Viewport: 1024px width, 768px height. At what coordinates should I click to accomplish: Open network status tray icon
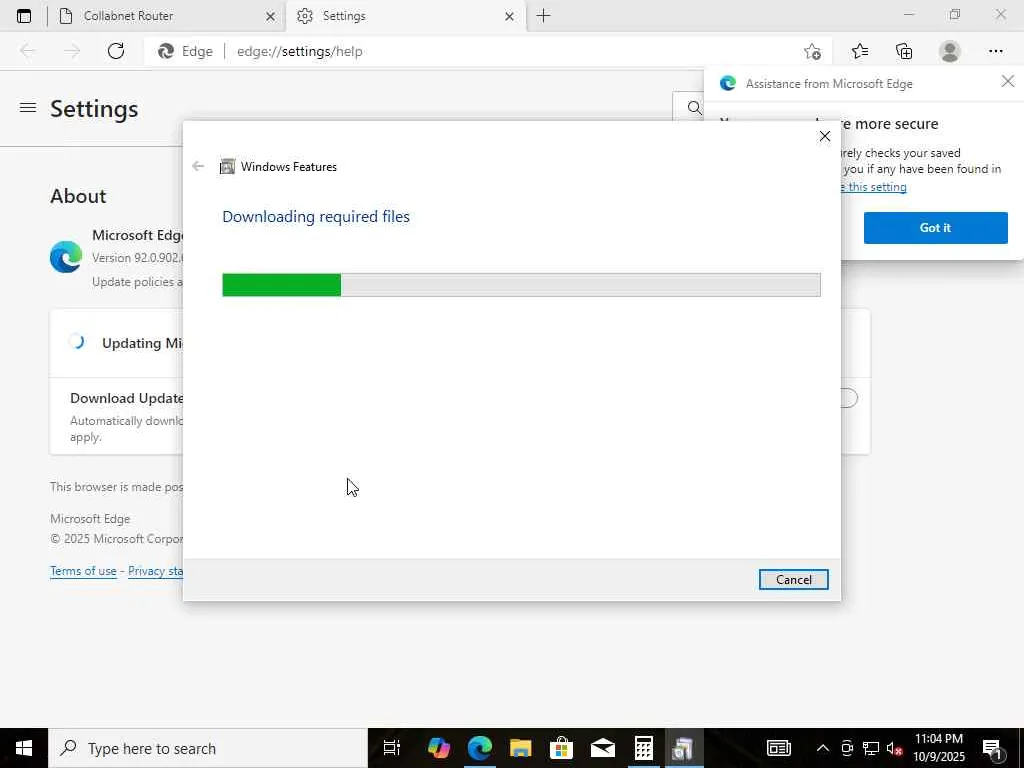click(871, 748)
